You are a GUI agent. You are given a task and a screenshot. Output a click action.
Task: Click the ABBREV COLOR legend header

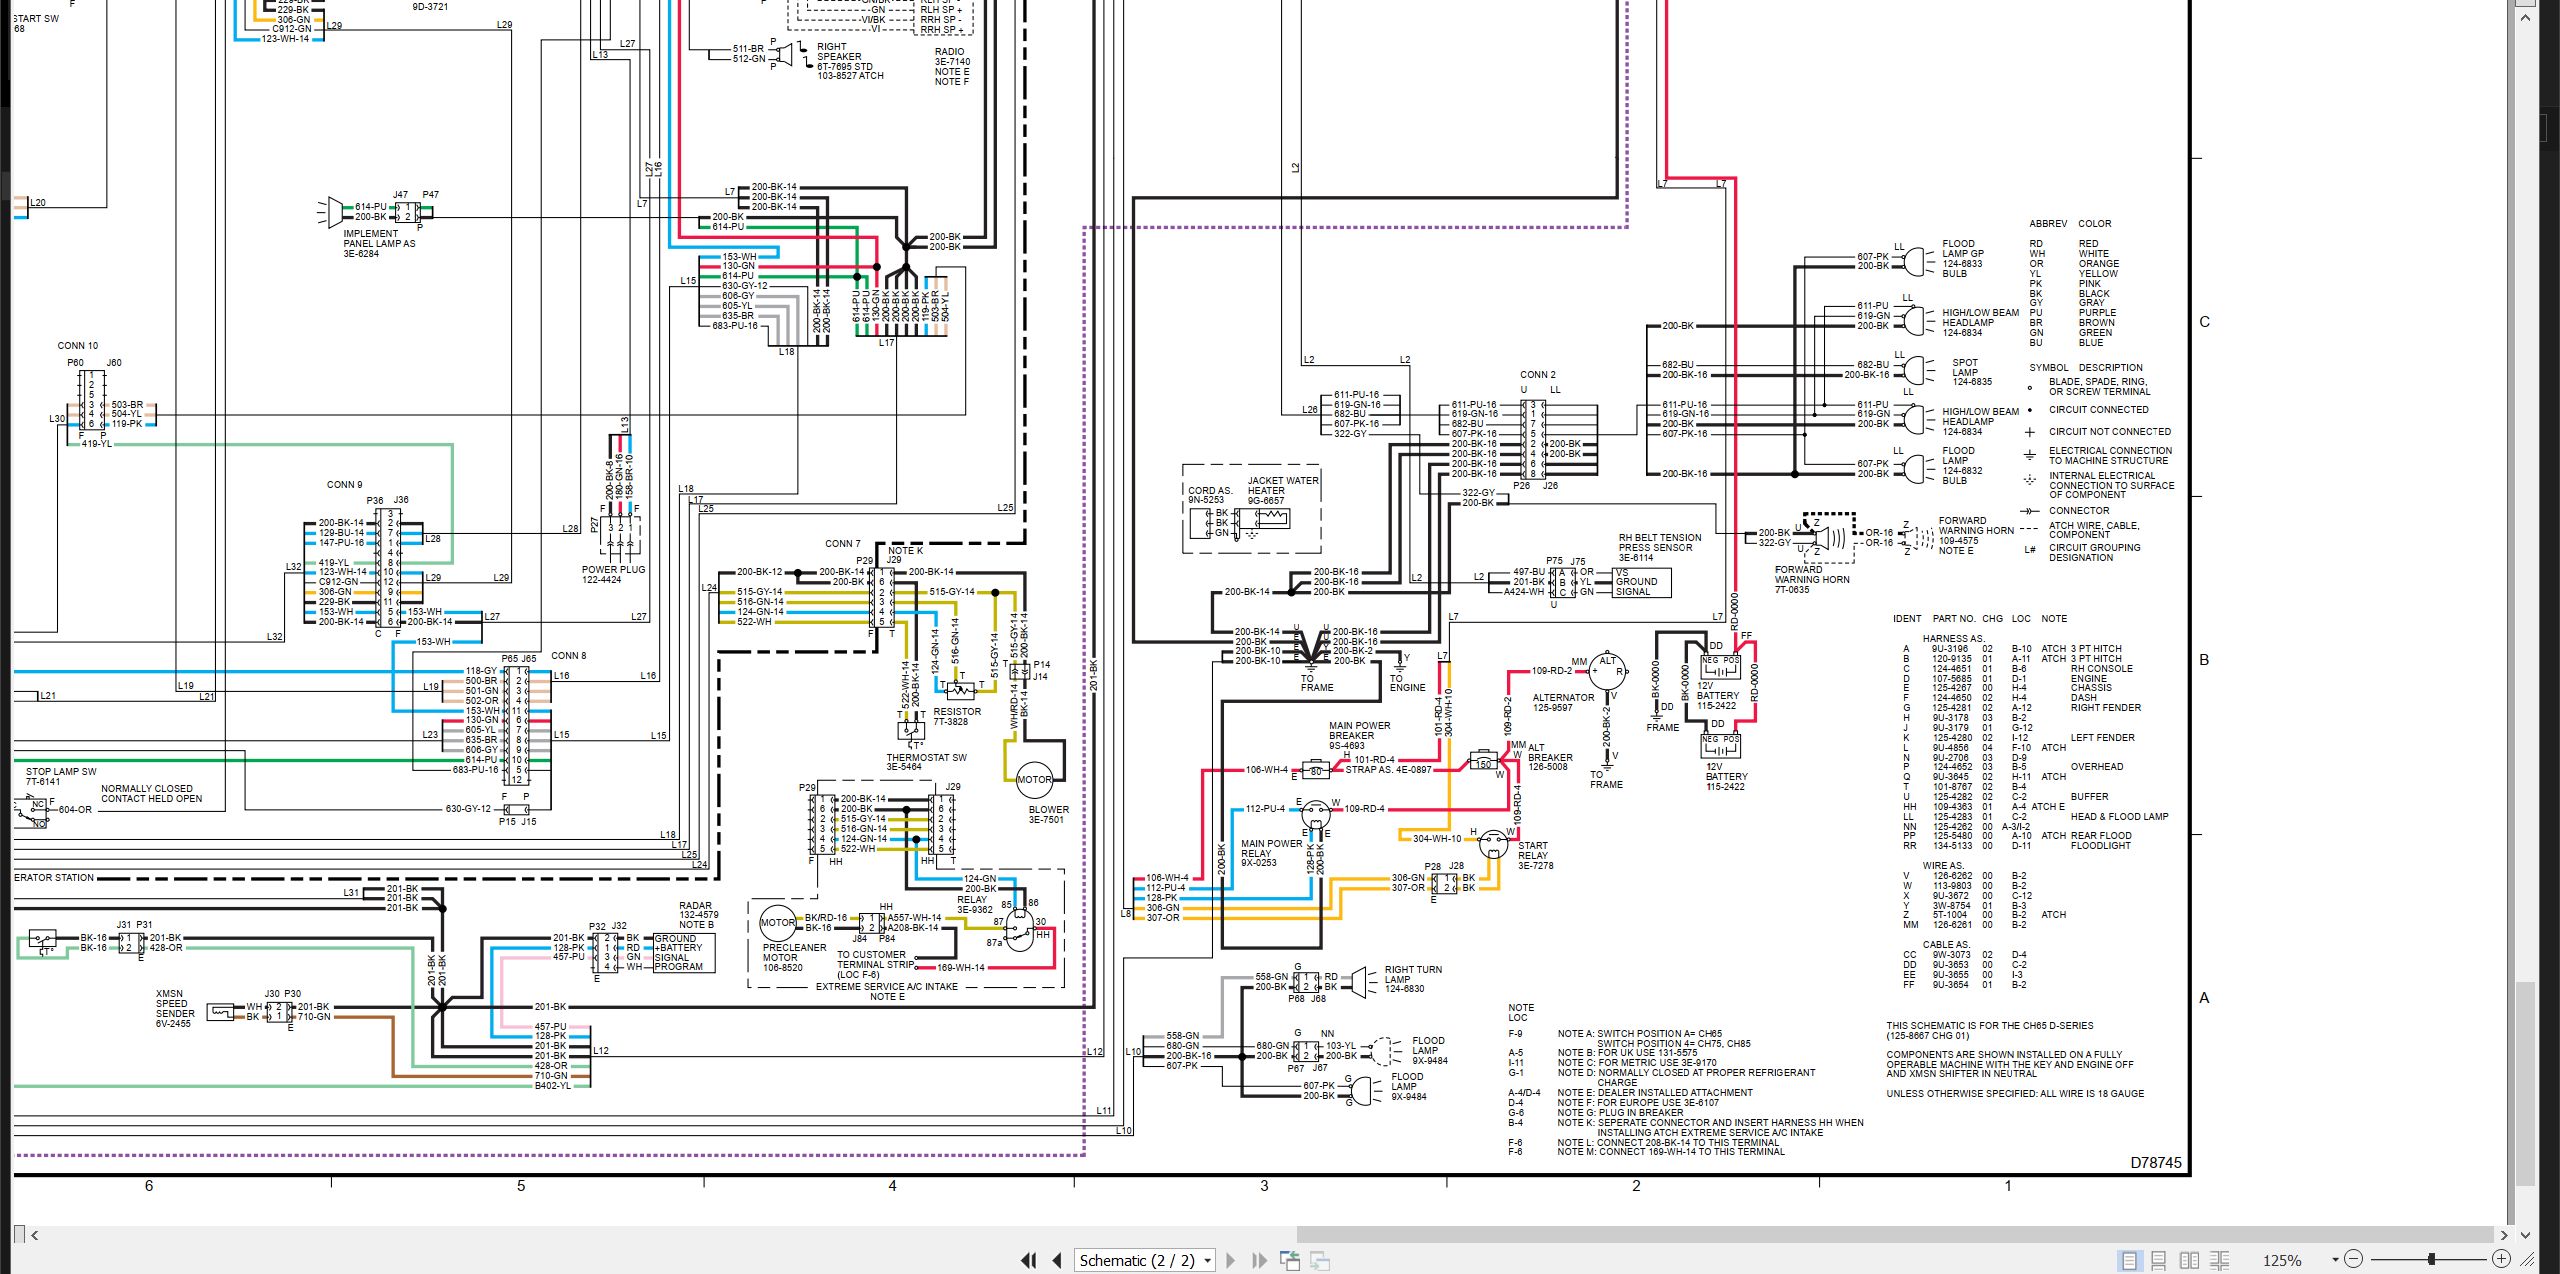coord(2070,224)
